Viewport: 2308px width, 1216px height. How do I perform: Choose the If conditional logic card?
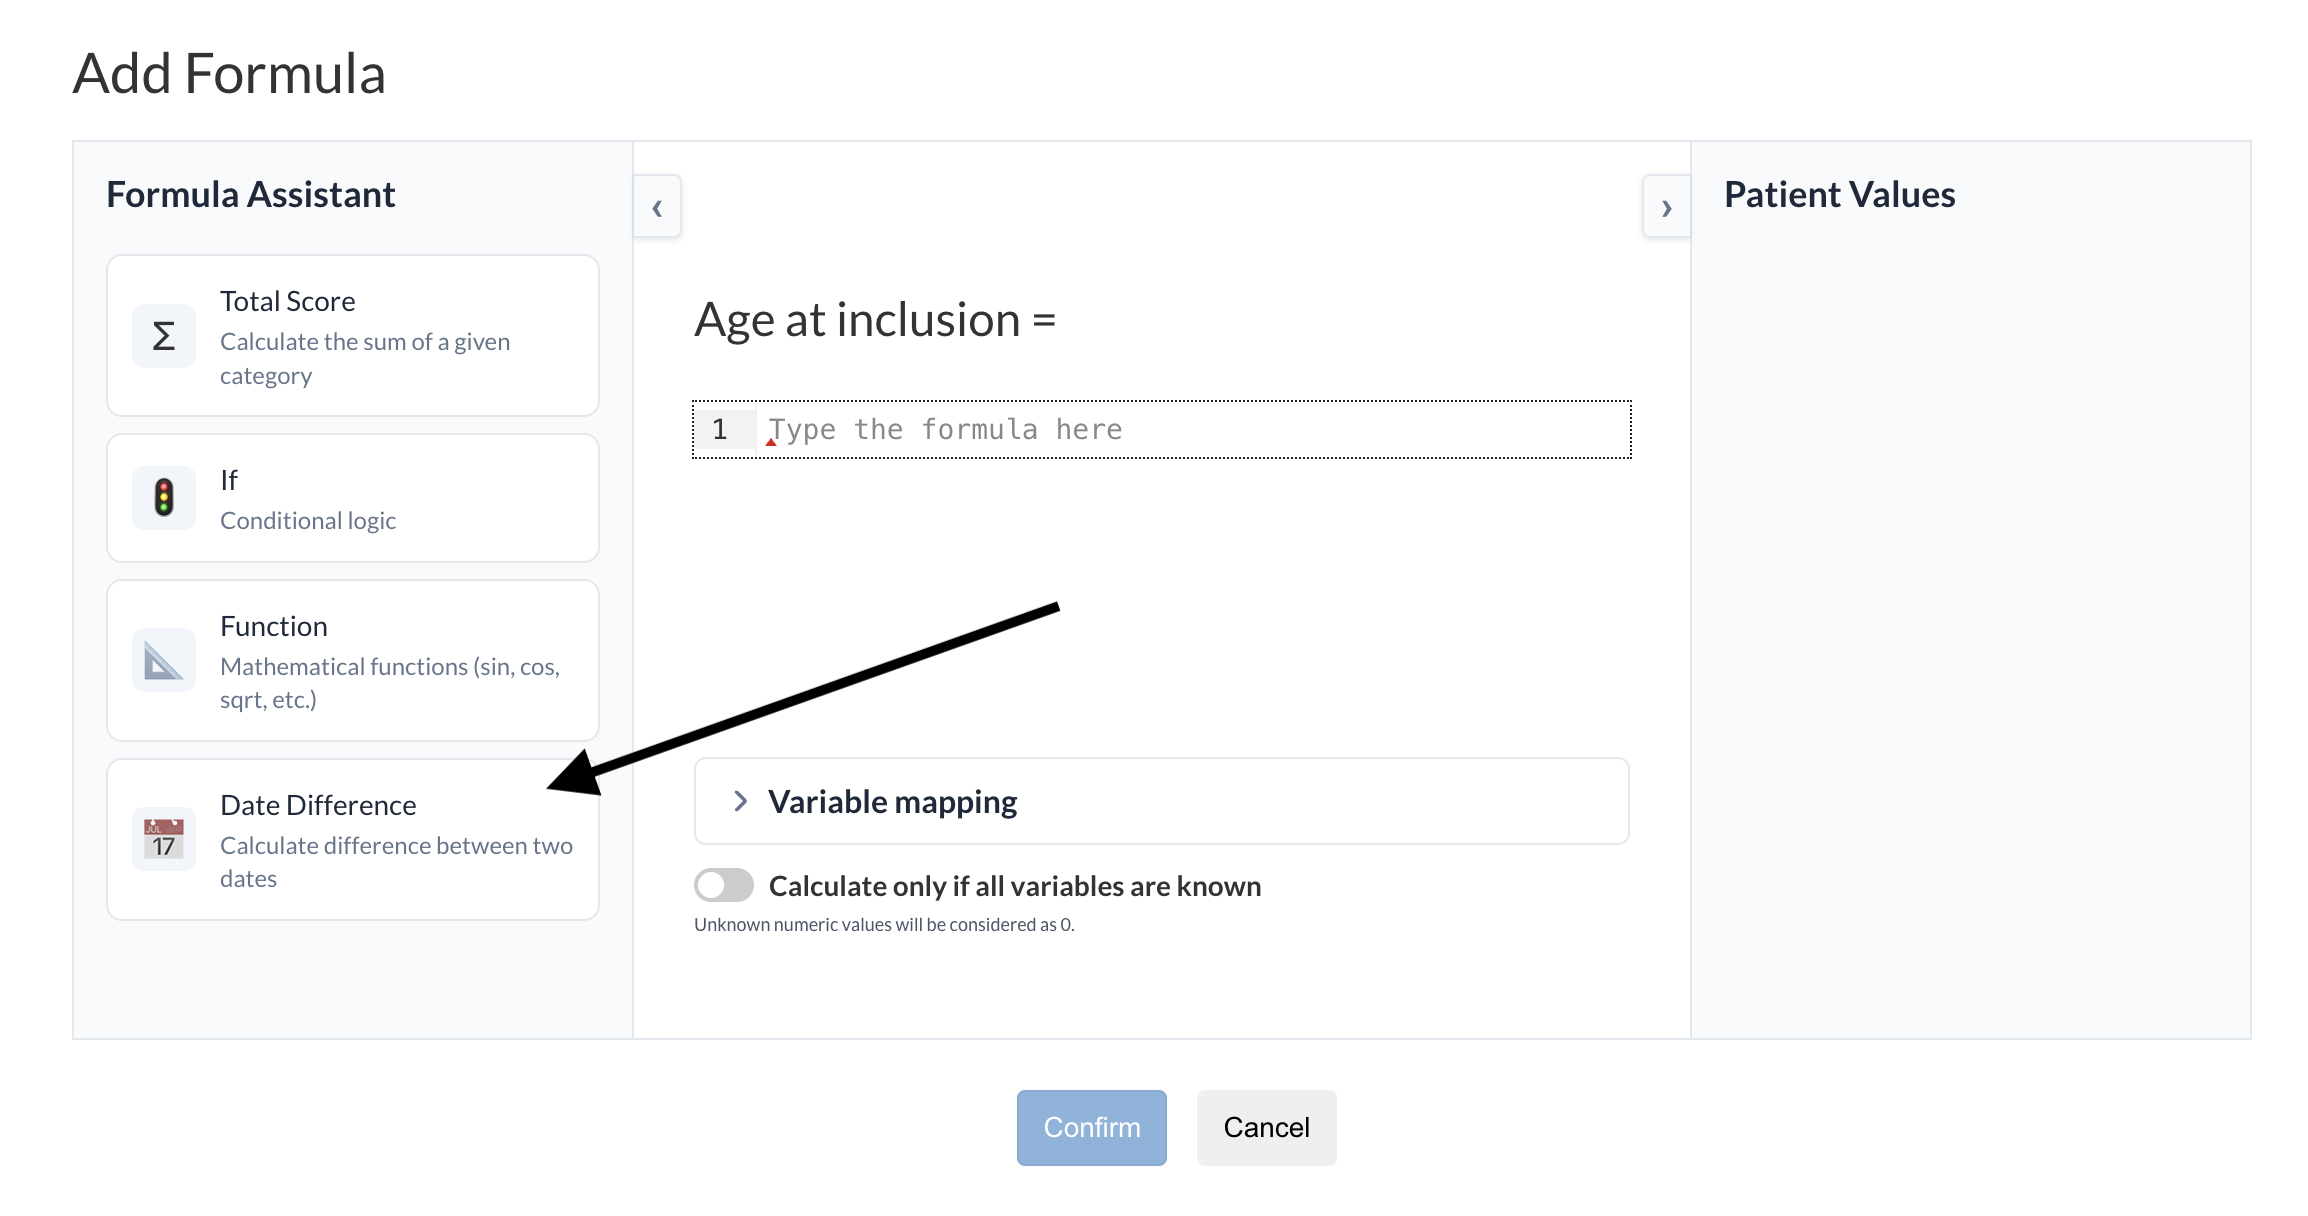352,498
